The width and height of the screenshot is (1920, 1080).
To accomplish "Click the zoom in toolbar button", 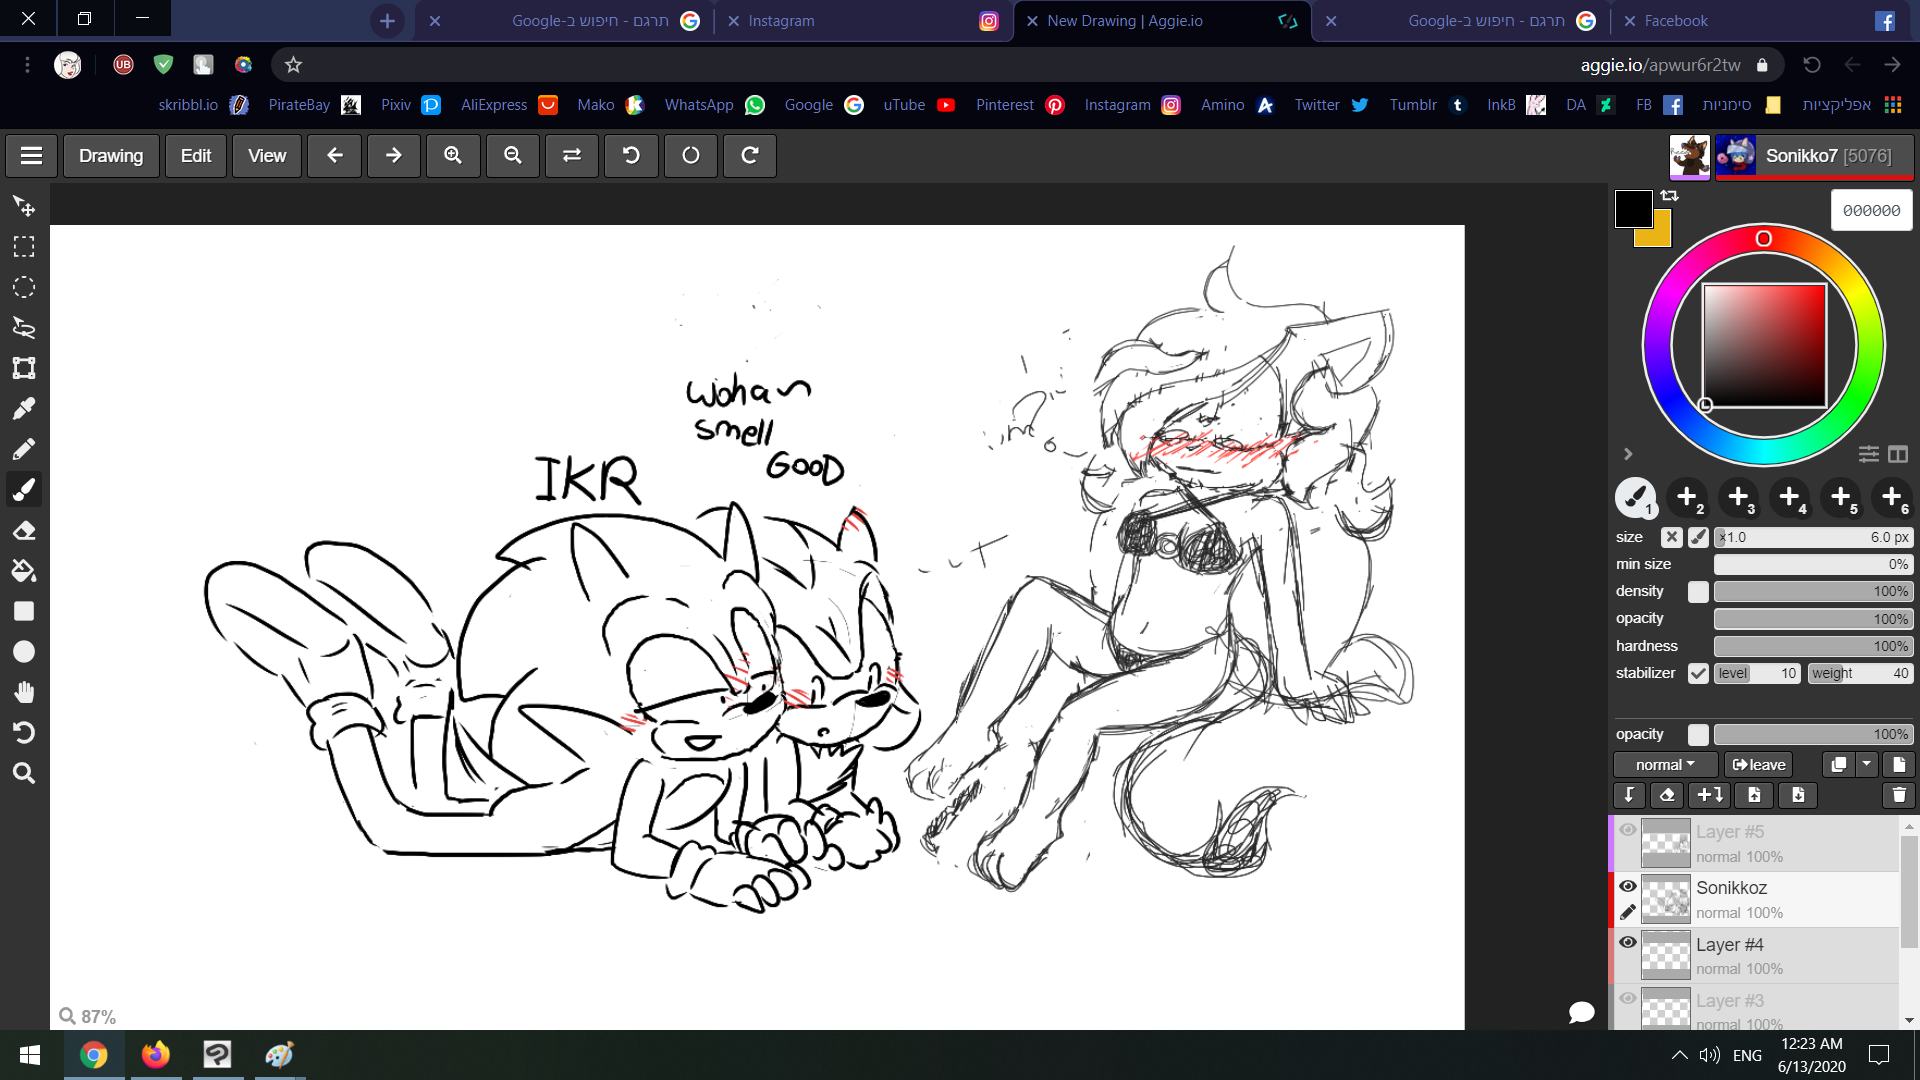I will point(453,156).
